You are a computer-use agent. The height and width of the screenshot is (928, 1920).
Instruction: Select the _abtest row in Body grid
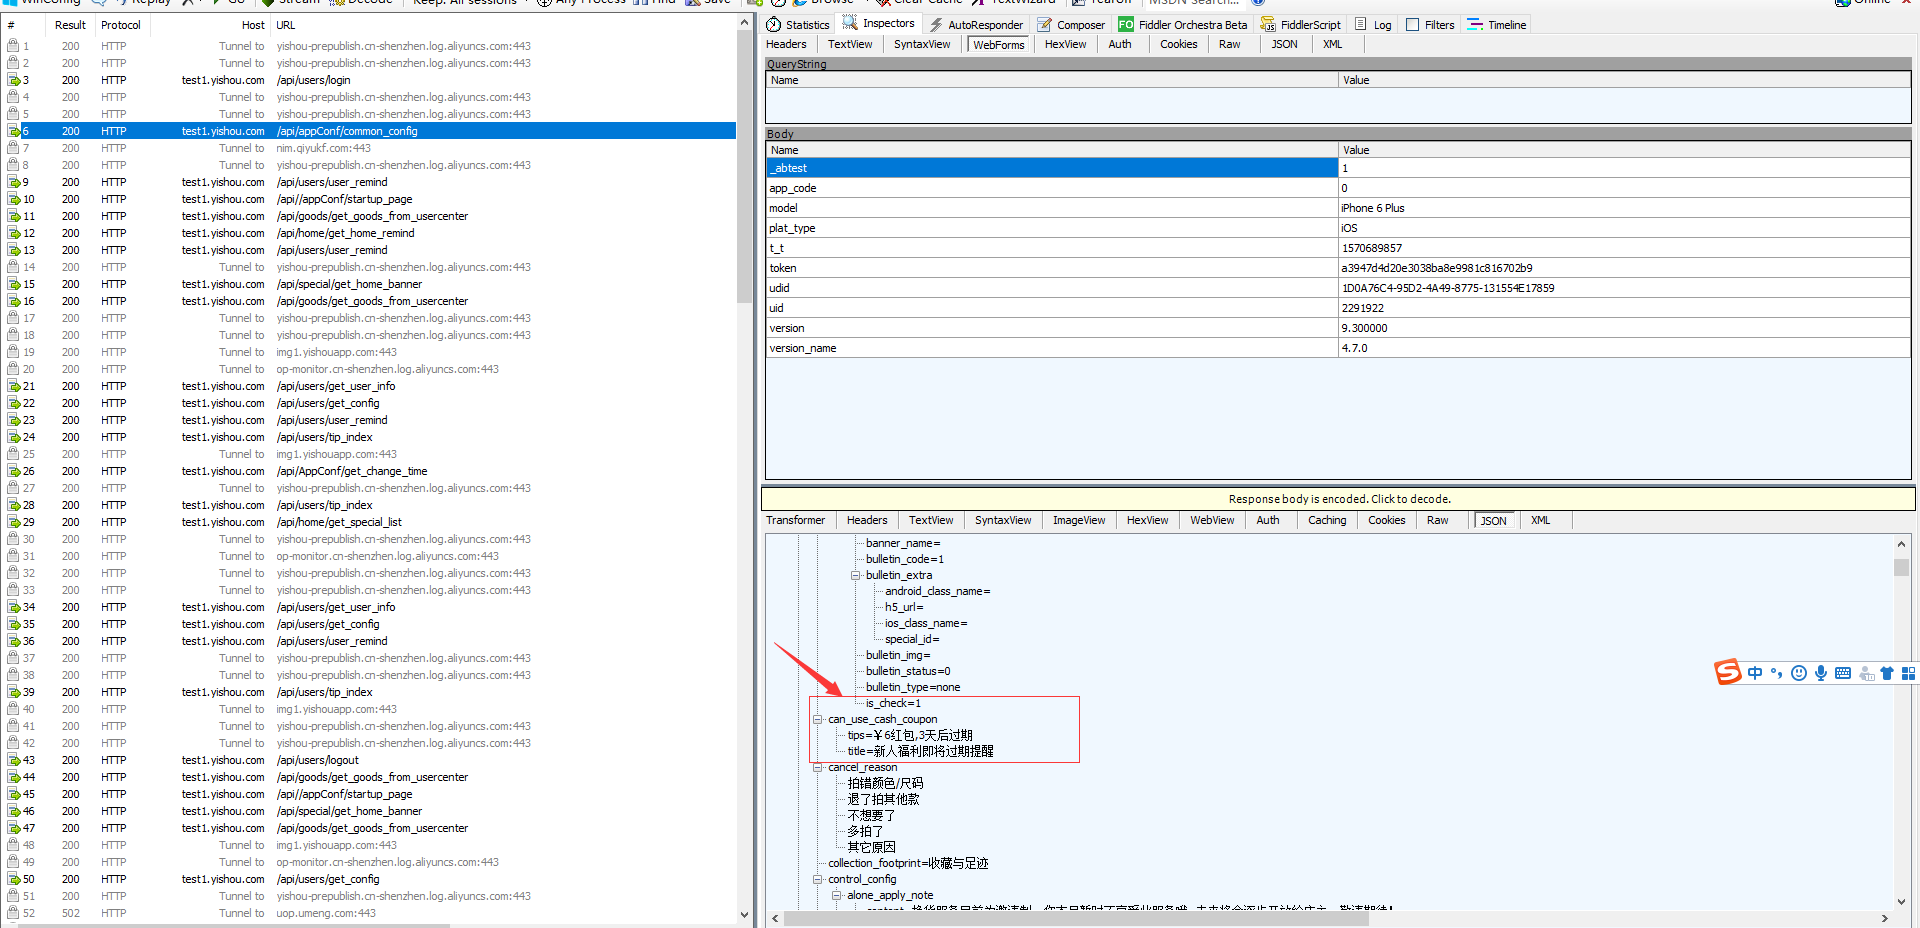1338,168
